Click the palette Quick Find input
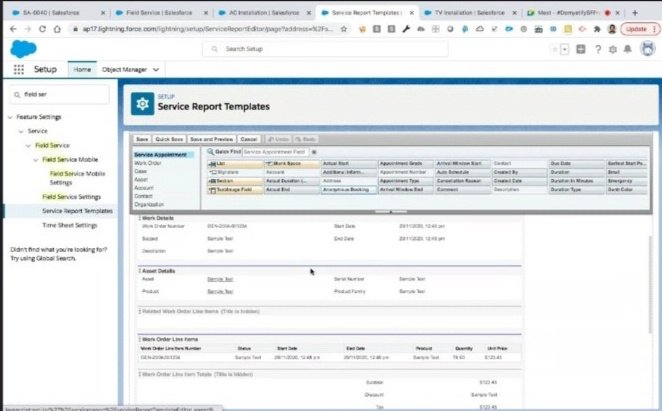662x411 pixels. tap(276, 152)
